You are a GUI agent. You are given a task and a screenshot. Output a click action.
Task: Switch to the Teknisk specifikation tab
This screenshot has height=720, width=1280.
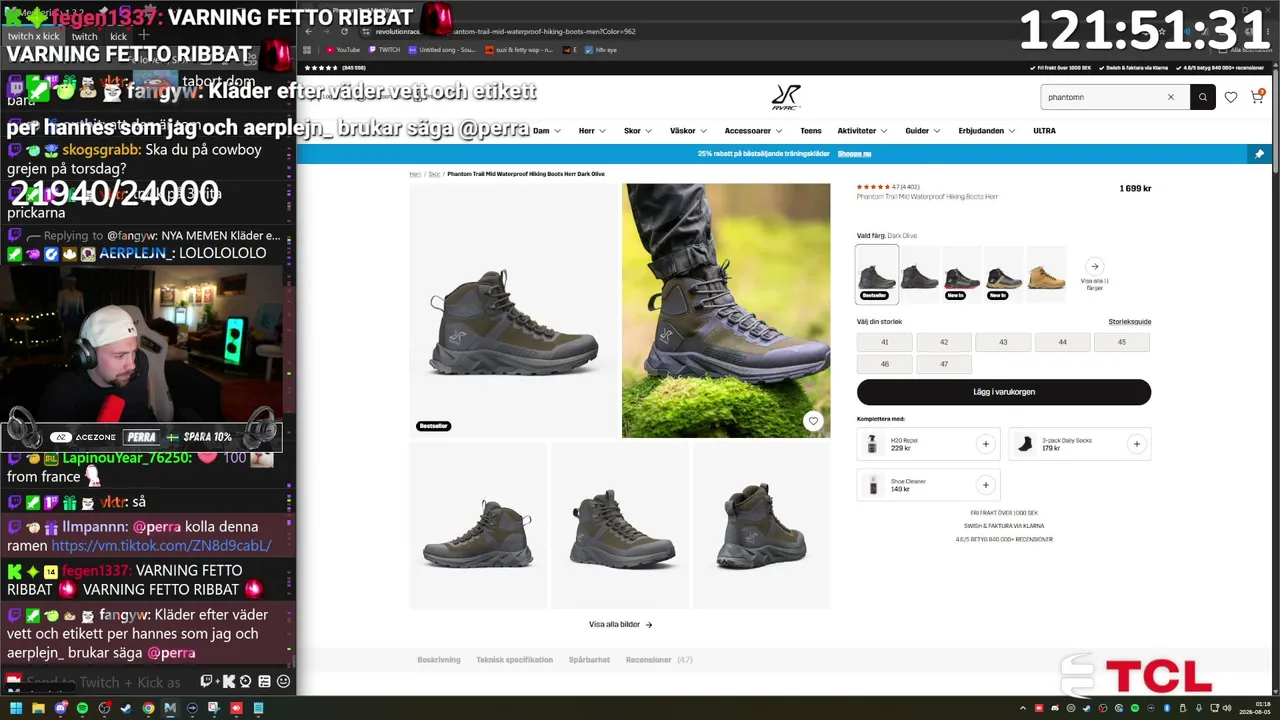[x=515, y=660]
